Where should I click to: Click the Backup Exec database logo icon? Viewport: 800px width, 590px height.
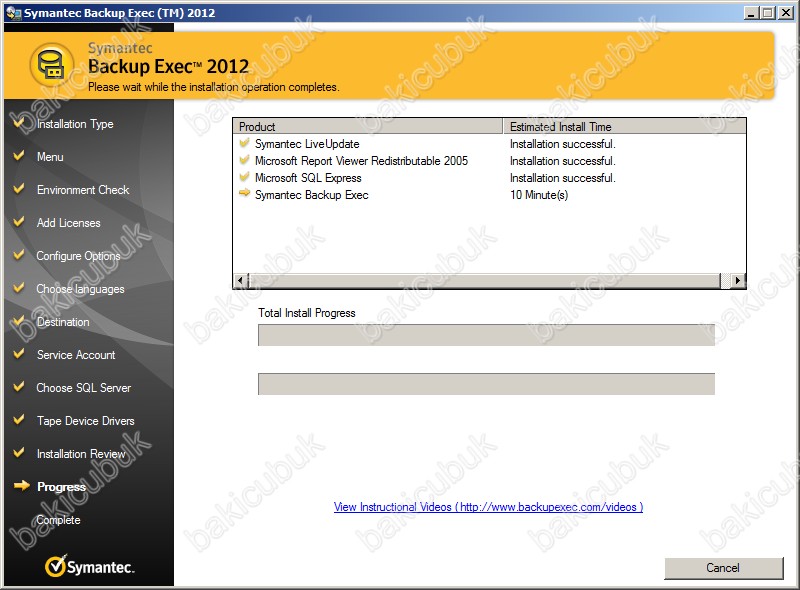[52, 65]
